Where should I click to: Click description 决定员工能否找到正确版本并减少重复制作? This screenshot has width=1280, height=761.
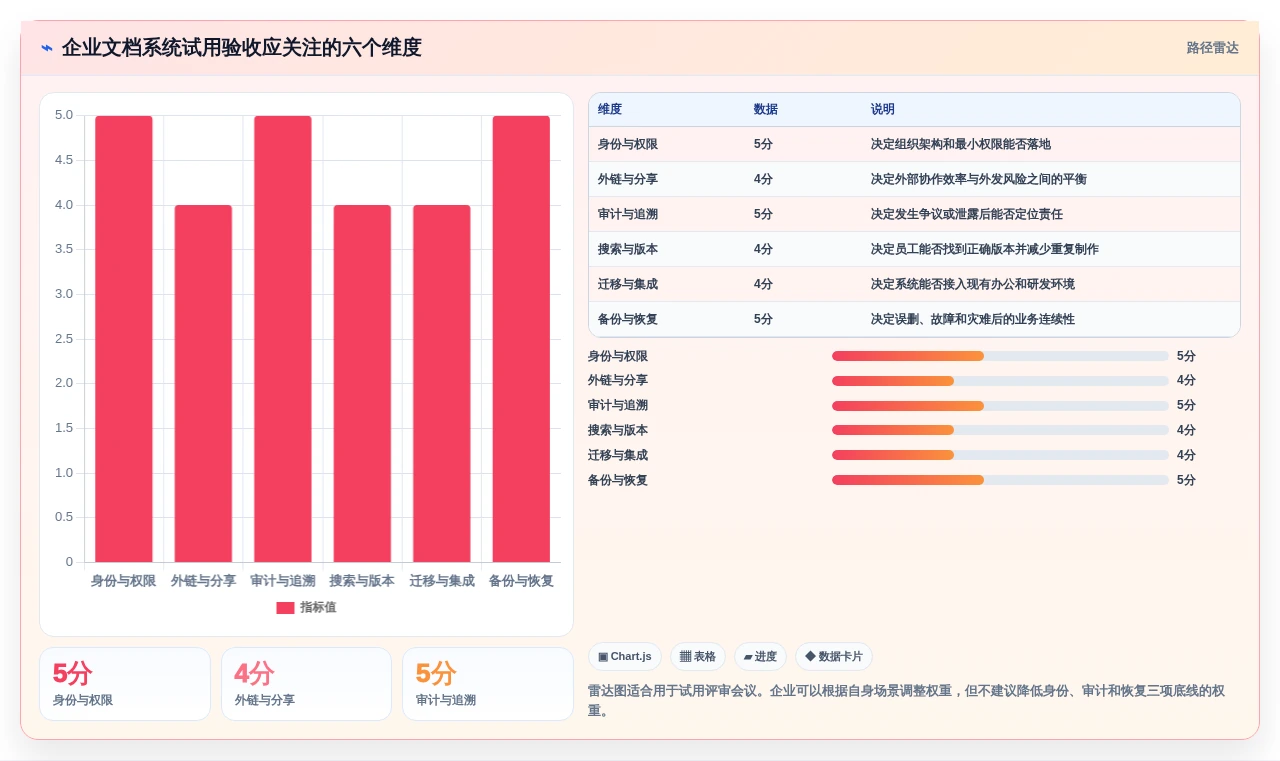984,249
